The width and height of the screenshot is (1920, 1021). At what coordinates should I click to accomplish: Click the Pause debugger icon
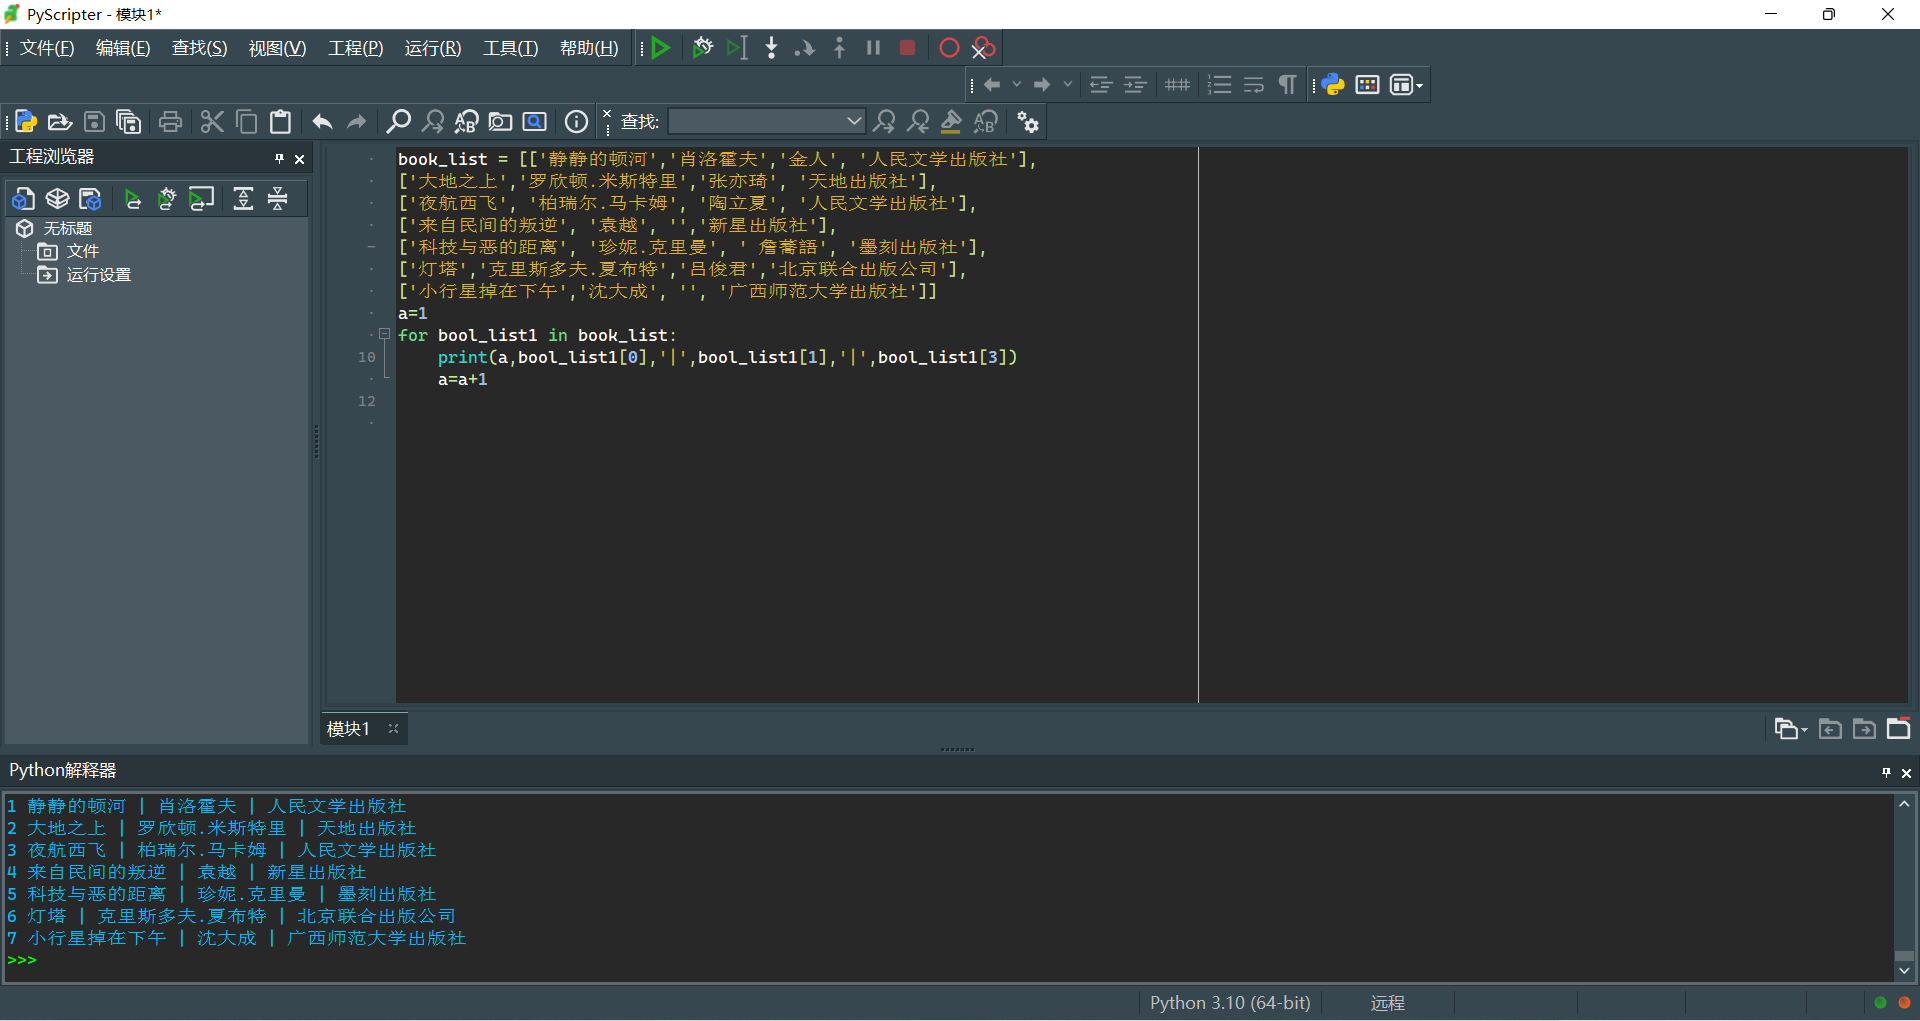873,48
